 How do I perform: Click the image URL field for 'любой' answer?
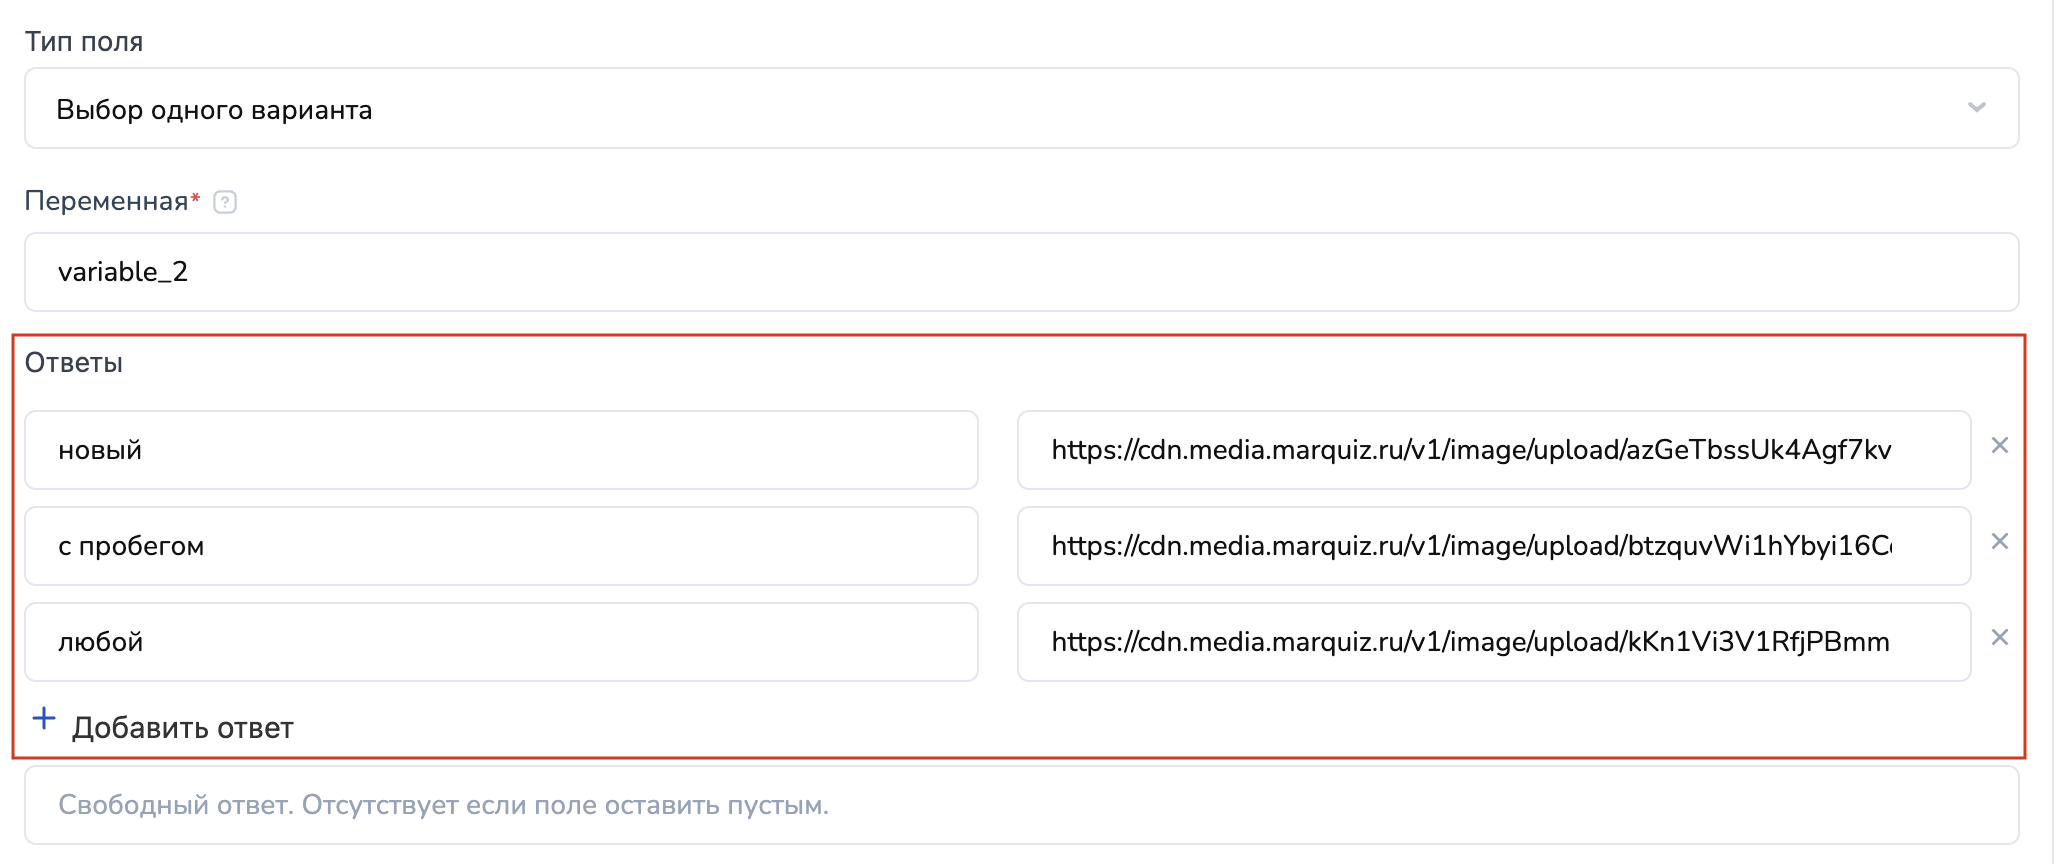point(1492,642)
